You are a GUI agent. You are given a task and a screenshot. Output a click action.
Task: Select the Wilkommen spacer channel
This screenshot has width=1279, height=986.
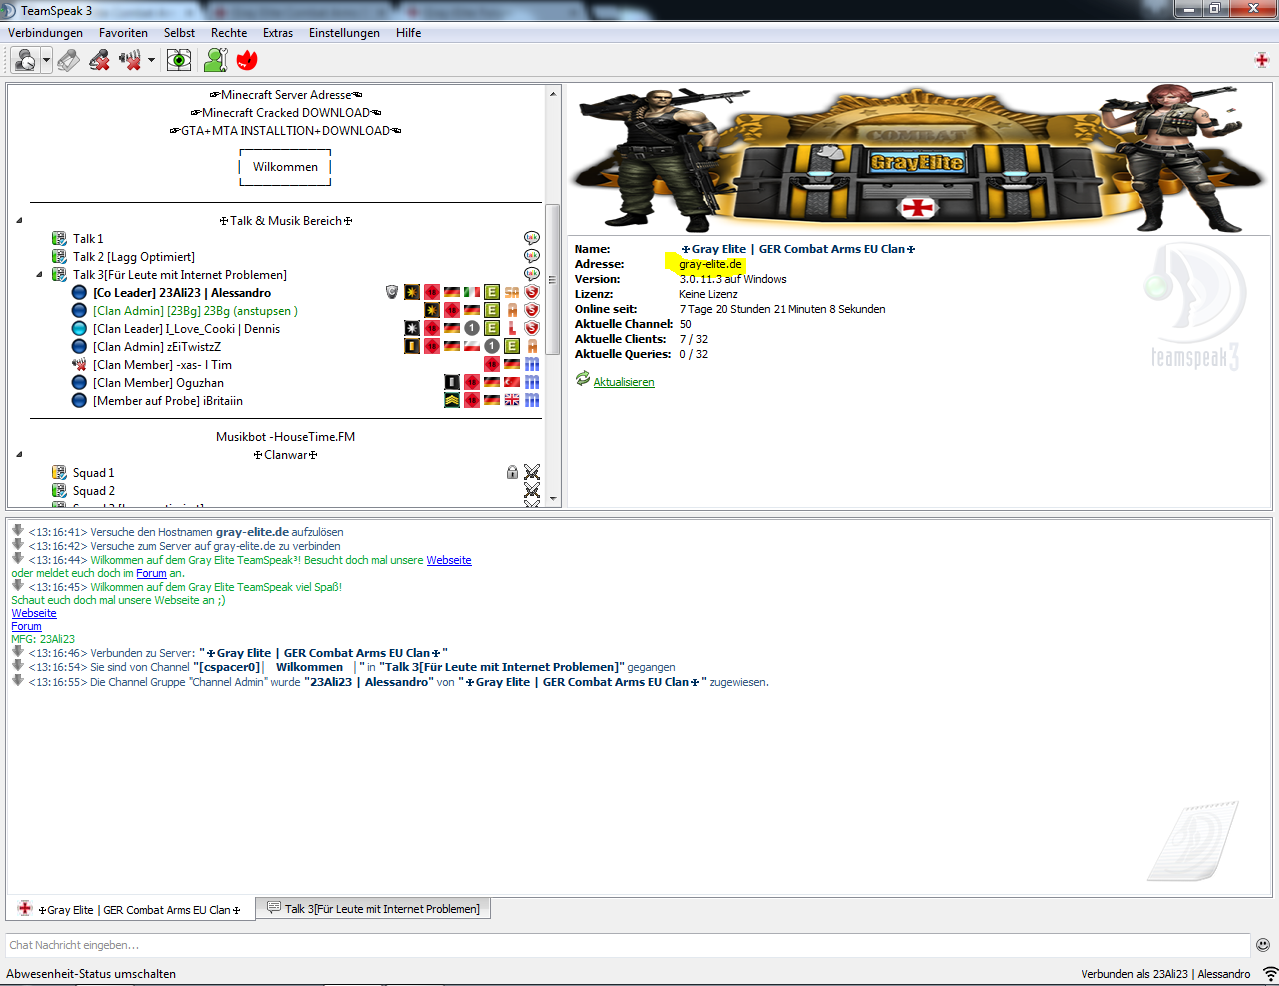[x=285, y=167]
